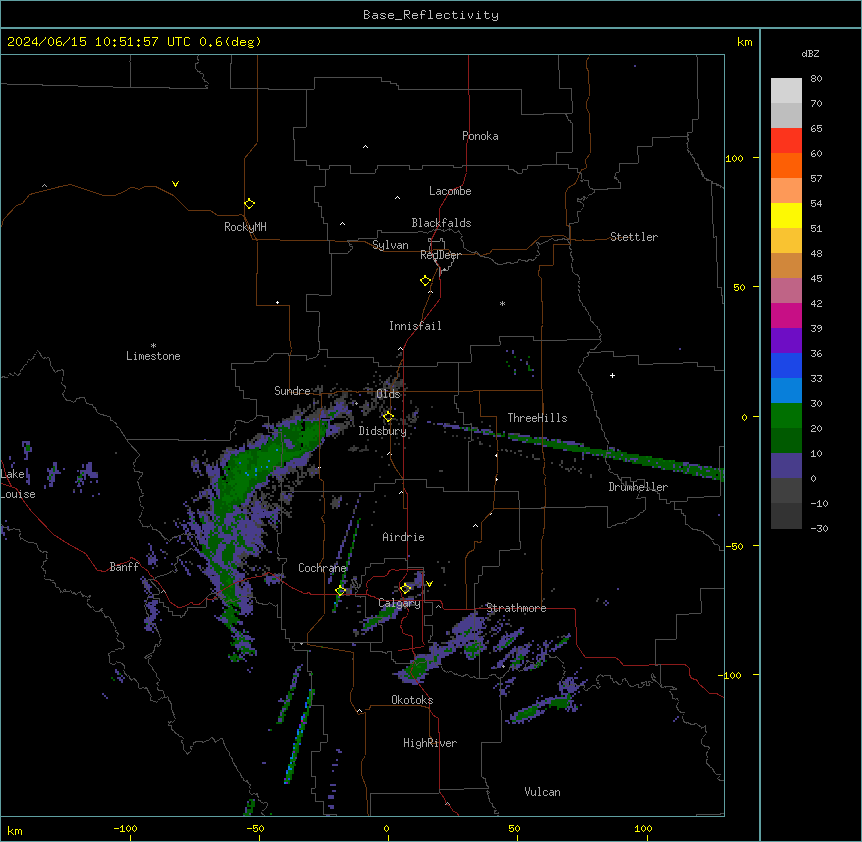Click the Sundre label

(292, 391)
